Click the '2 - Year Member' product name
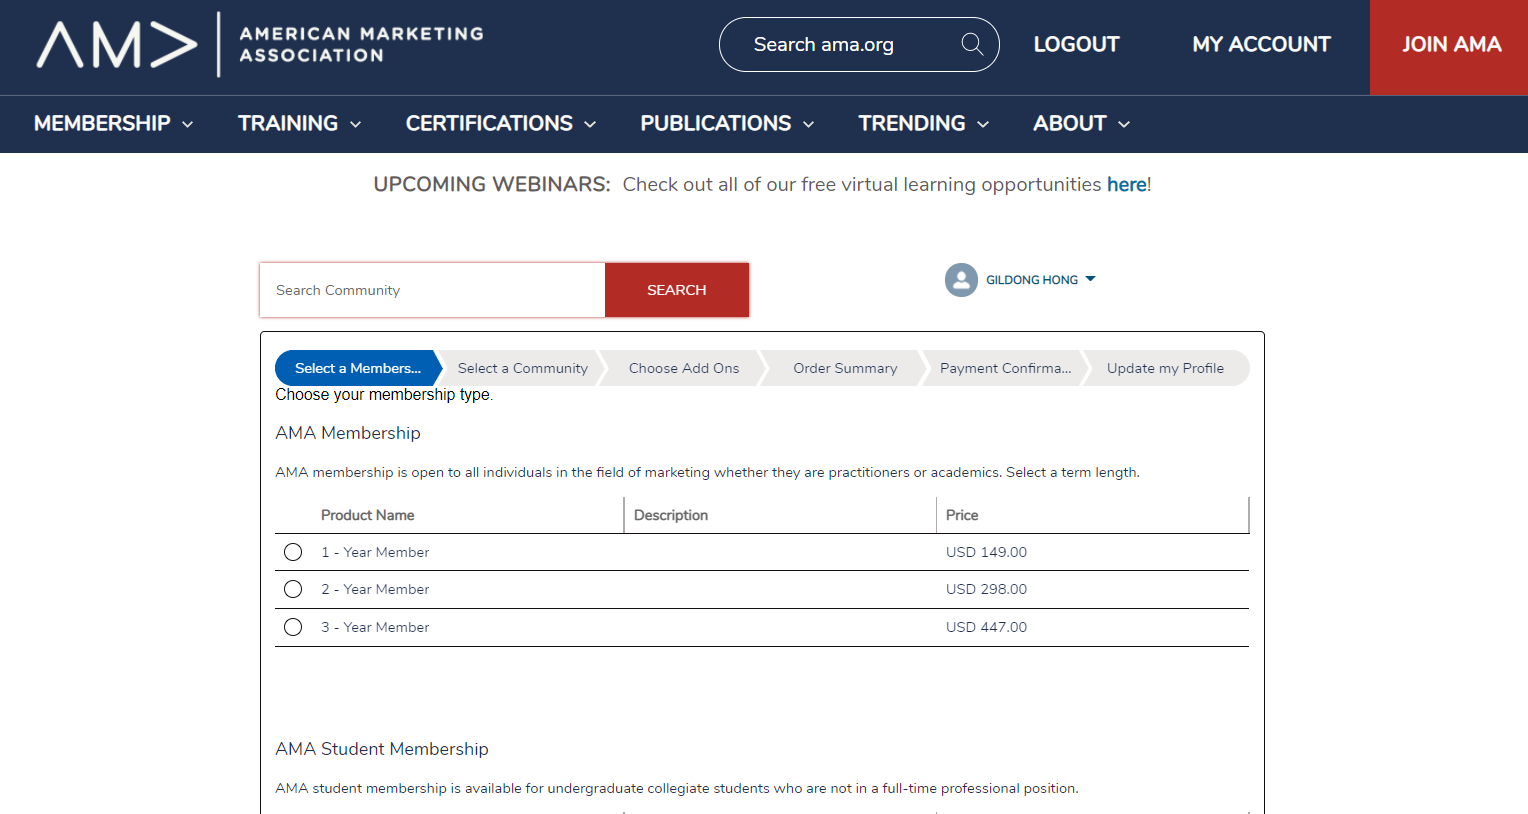The height and width of the screenshot is (814, 1528). (375, 589)
